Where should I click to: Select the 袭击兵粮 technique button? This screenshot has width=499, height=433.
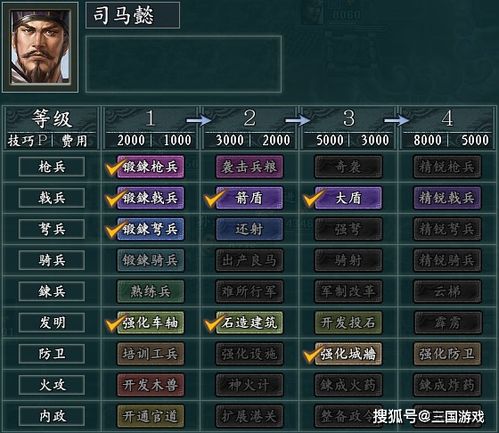click(x=249, y=167)
